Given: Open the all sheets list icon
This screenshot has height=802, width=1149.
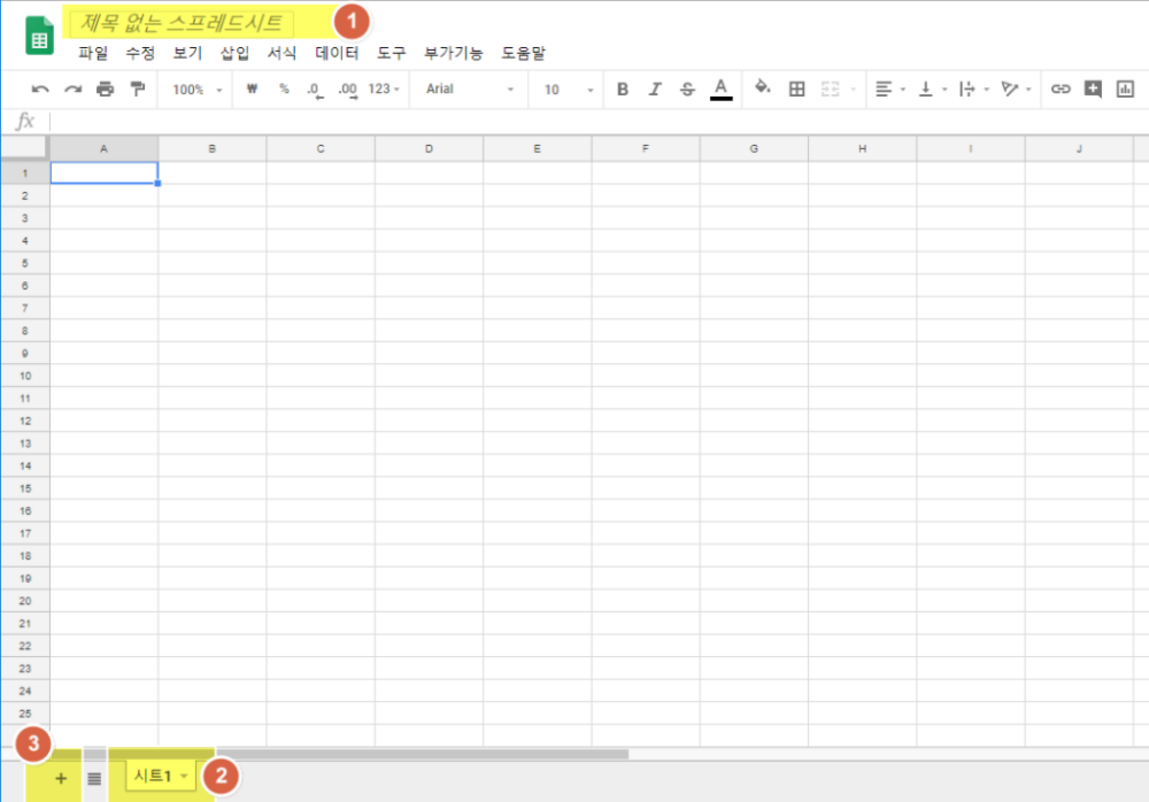Looking at the screenshot, I should click(x=94, y=778).
